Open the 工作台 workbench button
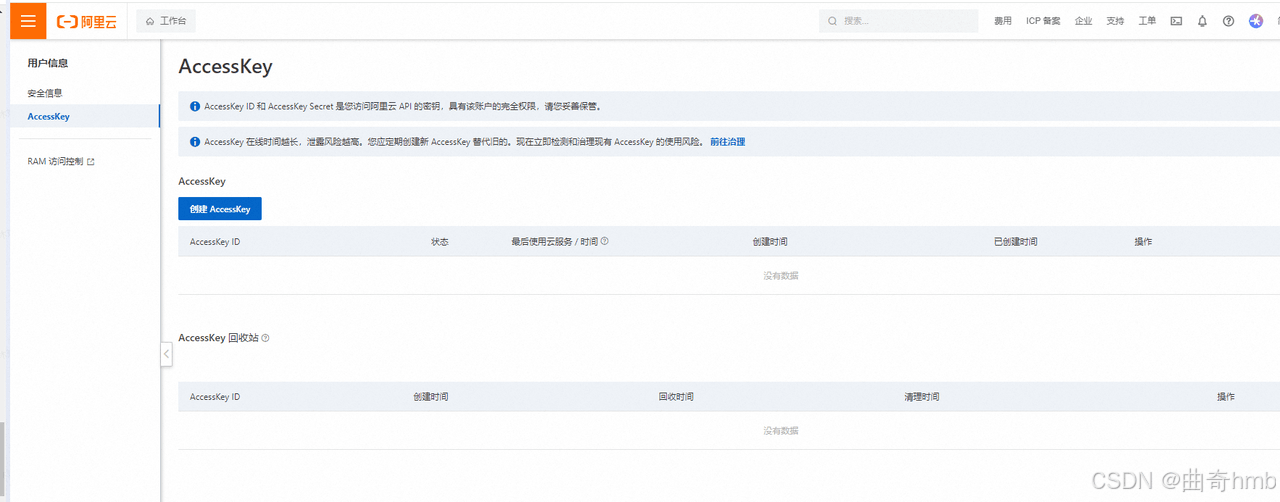 166,21
